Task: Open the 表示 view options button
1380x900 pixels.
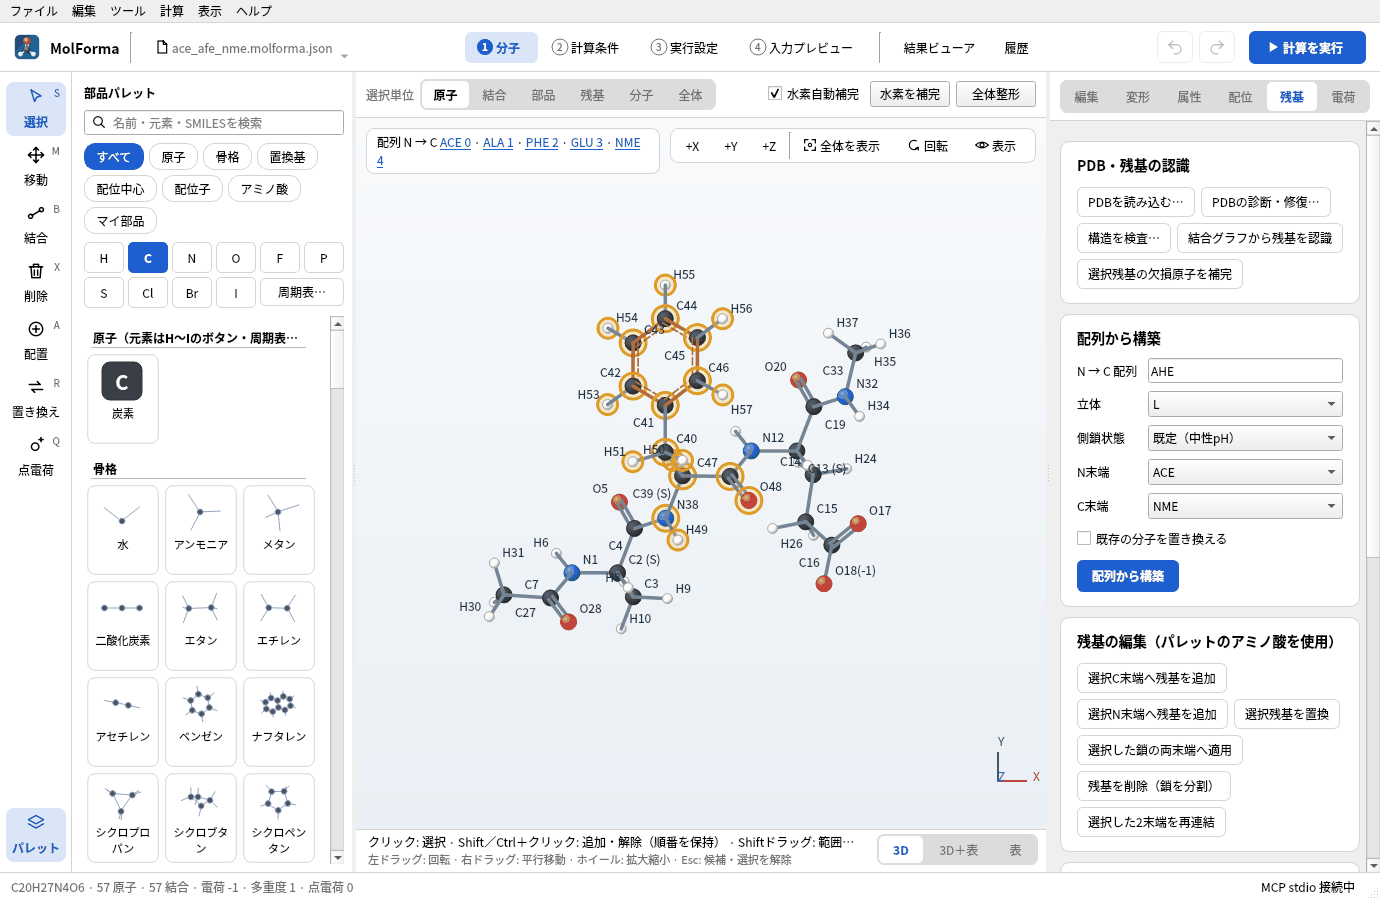Action: pos(996,146)
